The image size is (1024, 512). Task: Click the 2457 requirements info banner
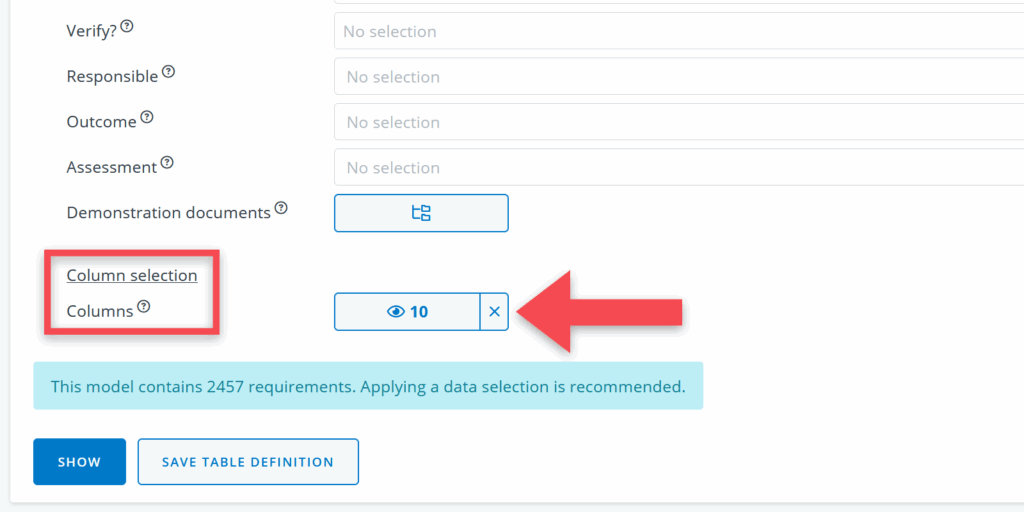(x=368, y=386)
